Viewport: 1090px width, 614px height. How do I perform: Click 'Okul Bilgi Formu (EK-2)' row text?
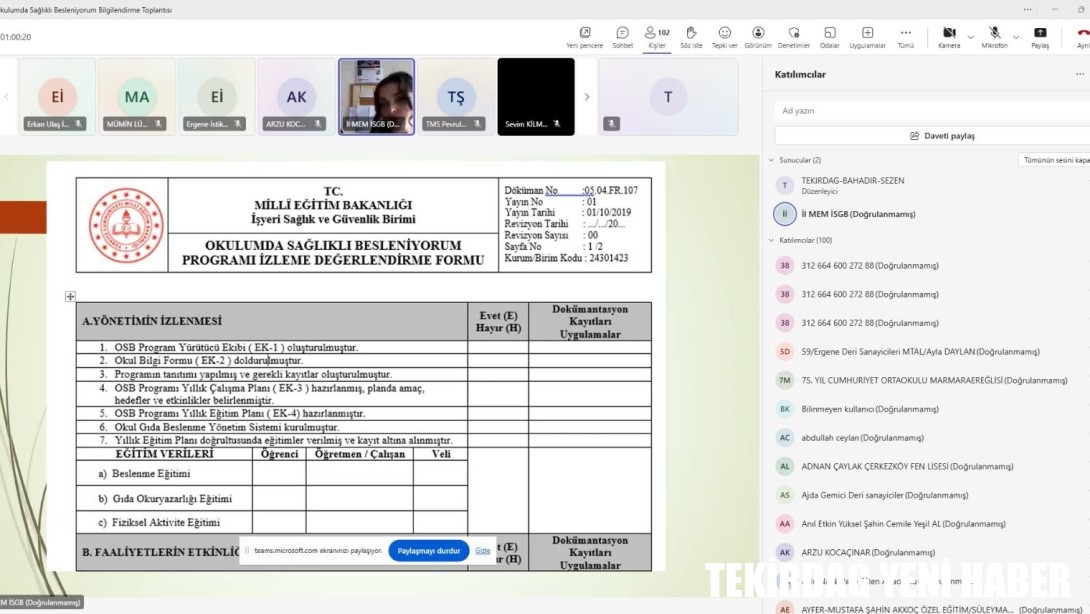pos(209,361)
